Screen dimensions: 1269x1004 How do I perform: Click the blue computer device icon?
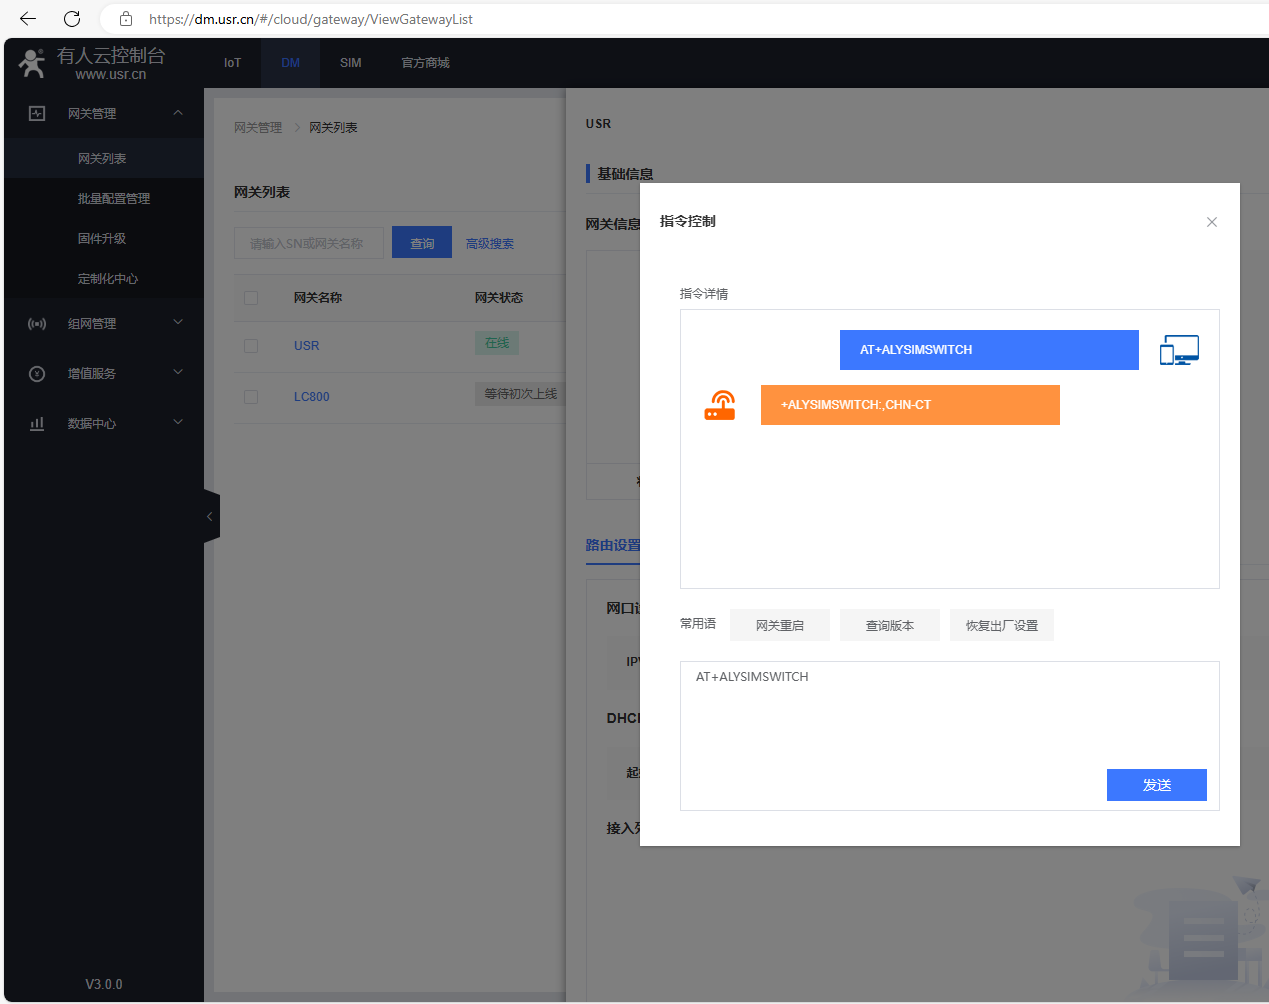click(1179, 350)
